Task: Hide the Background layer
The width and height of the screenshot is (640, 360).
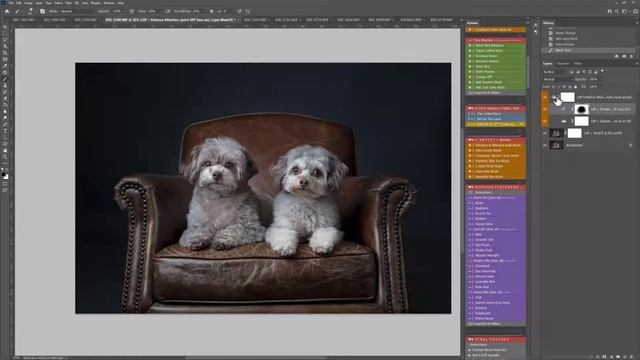Action: pyautogui.click(x=545, y=145)
